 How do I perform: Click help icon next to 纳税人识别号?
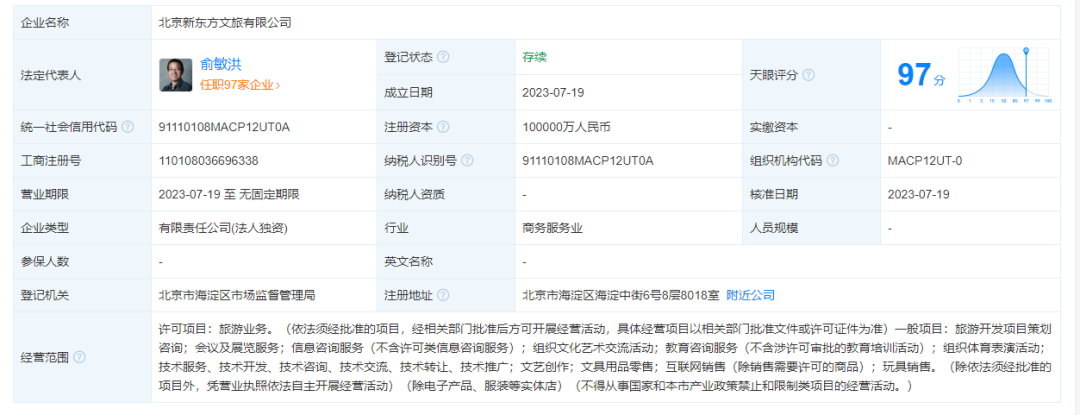coord(467,160)
